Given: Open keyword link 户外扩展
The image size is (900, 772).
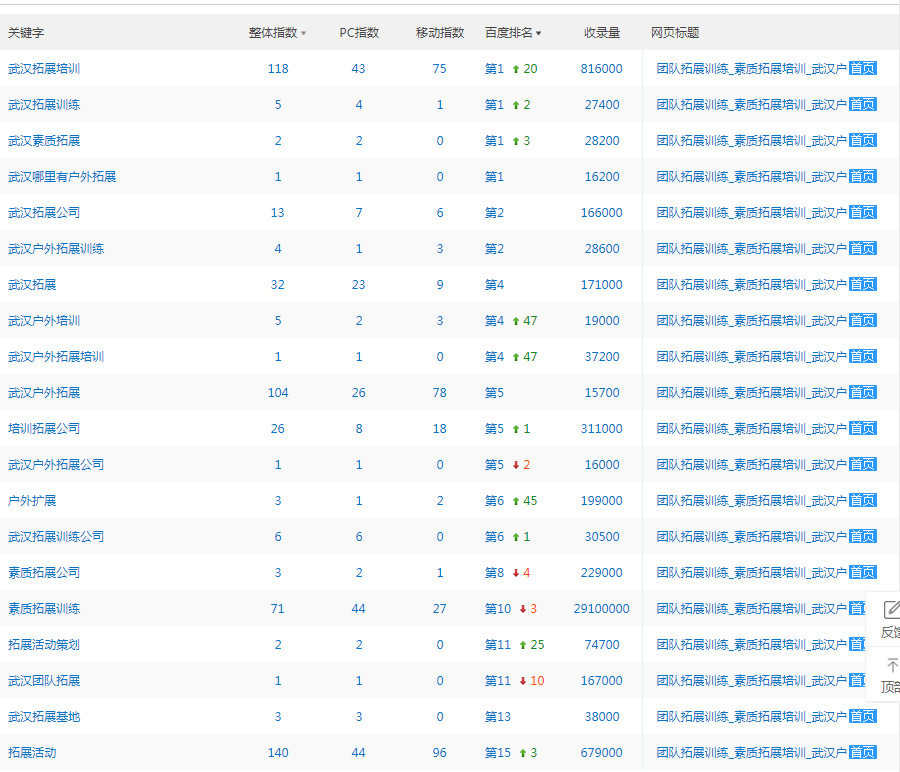Looking at the screenshot, I should click(x=32, y=501).
